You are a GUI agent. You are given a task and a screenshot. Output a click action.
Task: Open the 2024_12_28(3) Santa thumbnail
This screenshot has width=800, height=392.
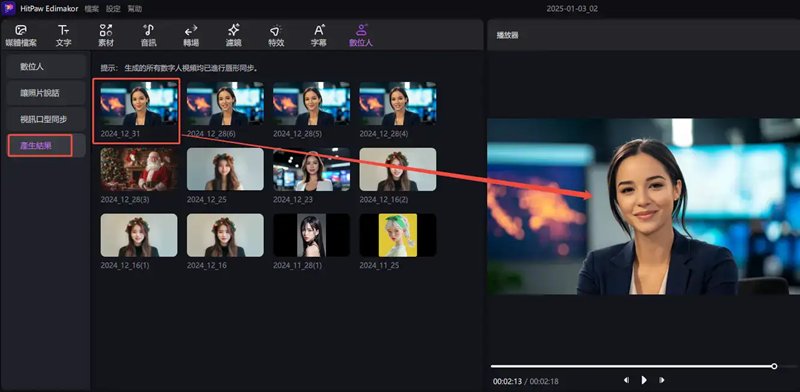139,169
